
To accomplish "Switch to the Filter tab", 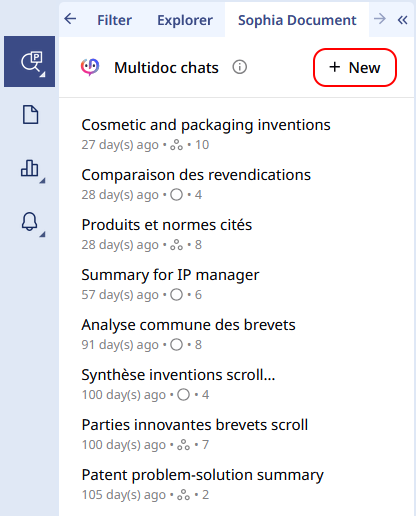I will click(x=114, y=20).
